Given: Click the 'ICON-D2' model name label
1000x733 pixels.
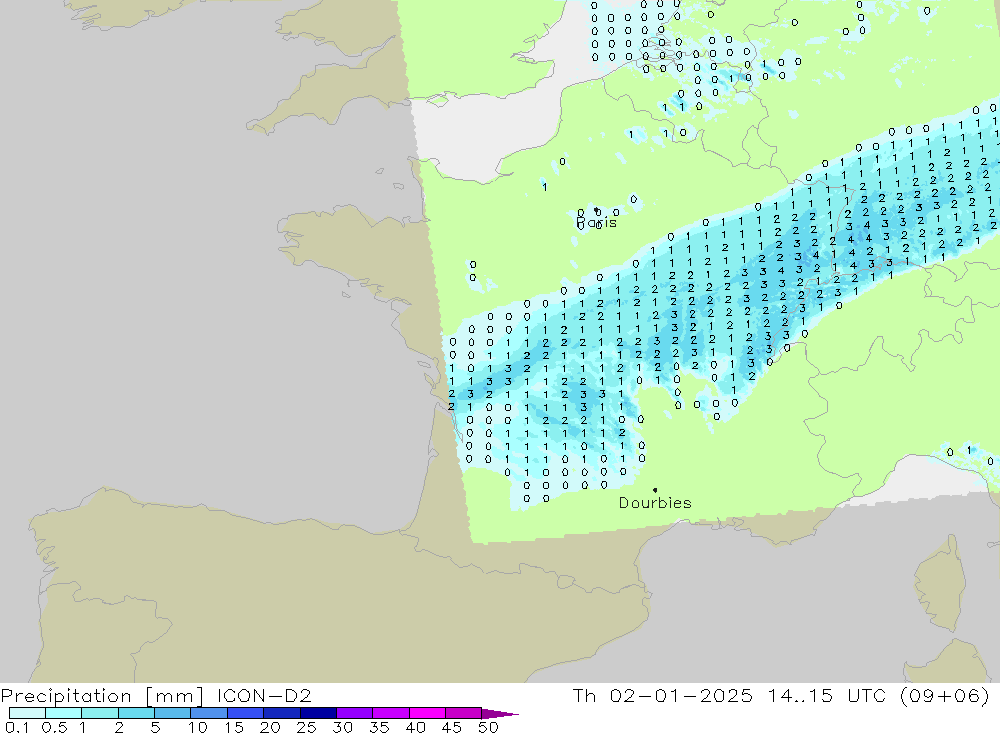Looking at the screenshot, I should [264, 695].
